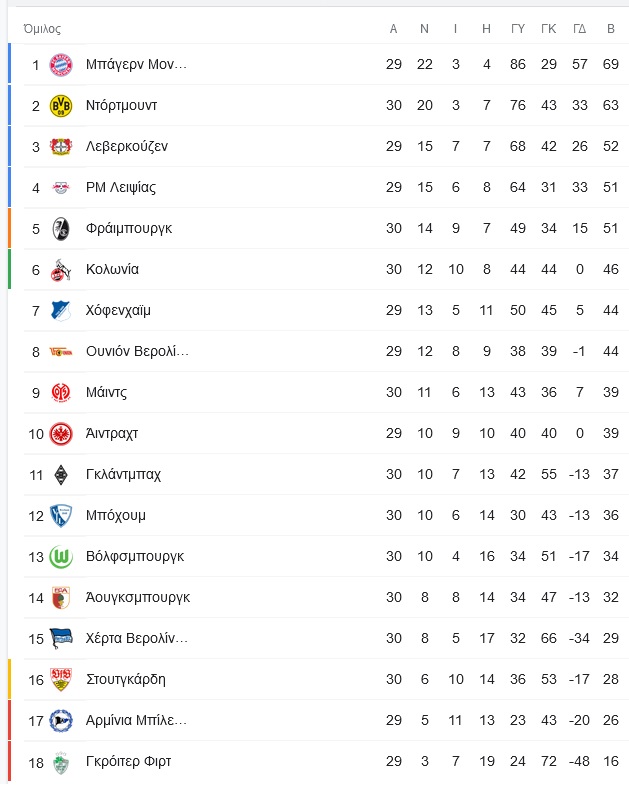Click the Bayer Leverkusen club crest
This screenshot has height=796, width=629.
click(61, 147)
